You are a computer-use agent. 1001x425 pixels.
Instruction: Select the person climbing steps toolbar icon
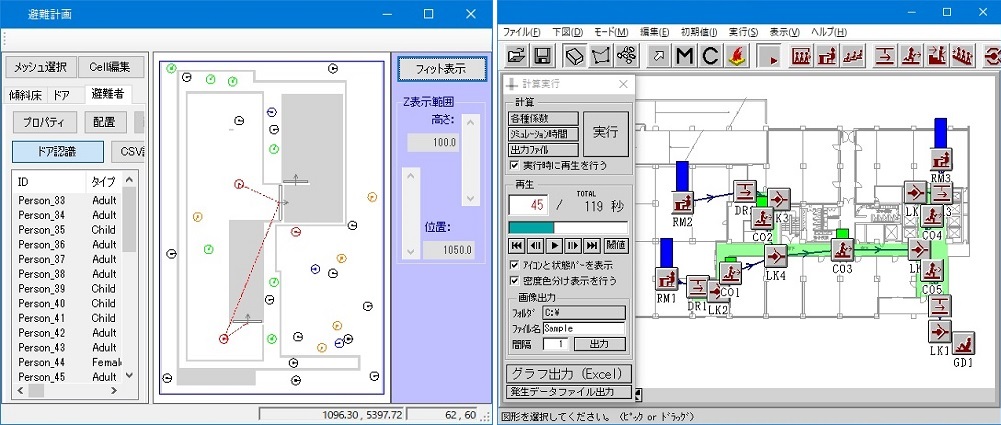pos(937,56)
